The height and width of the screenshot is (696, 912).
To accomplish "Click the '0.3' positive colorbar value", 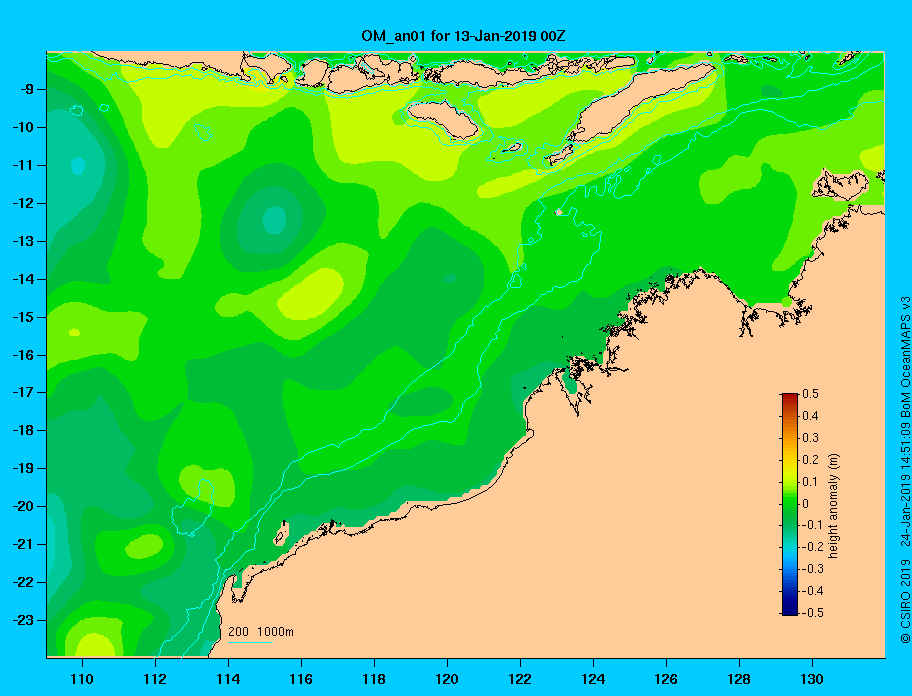I will point(810,438).
